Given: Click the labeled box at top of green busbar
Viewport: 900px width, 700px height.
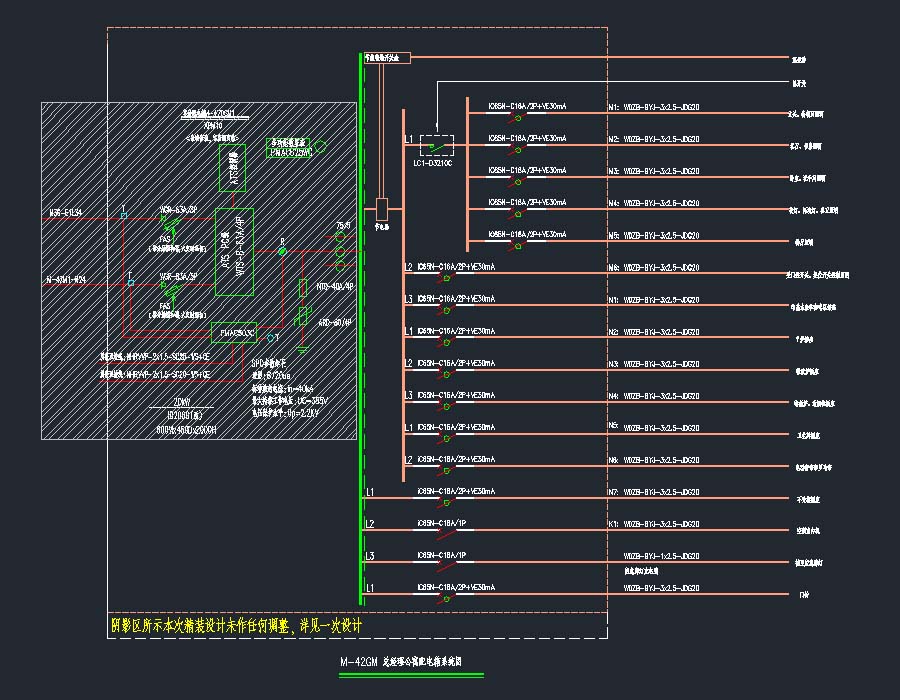Looking at the screenshot, I should (387, 57).
